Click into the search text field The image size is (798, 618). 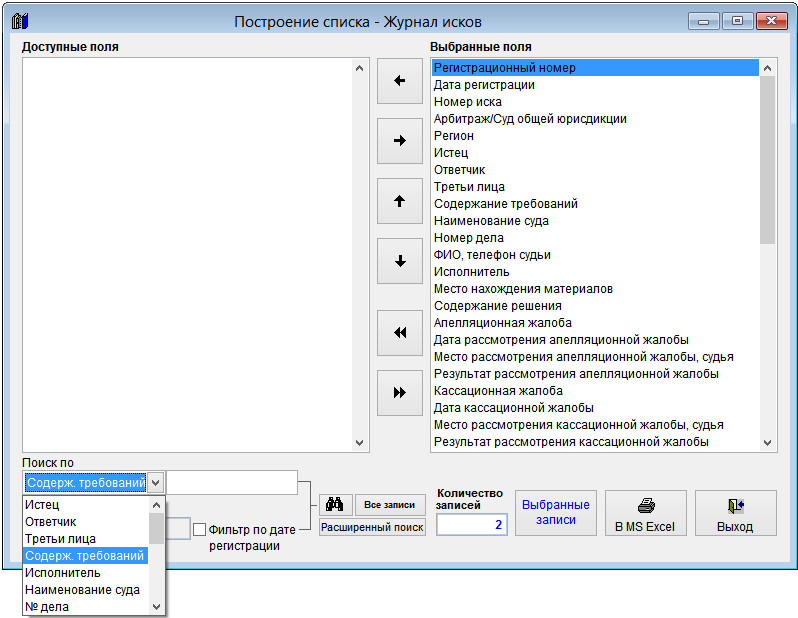[x=232, y=482]
